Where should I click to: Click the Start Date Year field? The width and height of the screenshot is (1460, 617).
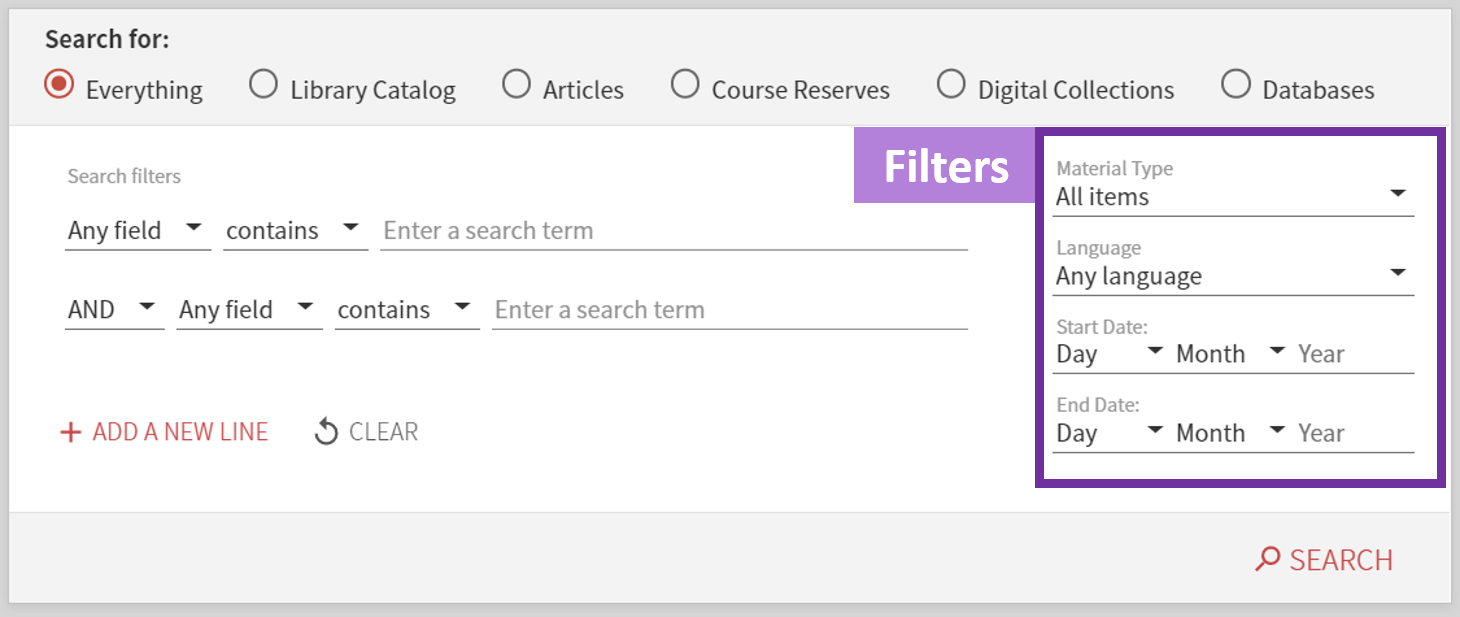tap(1355, 354)
